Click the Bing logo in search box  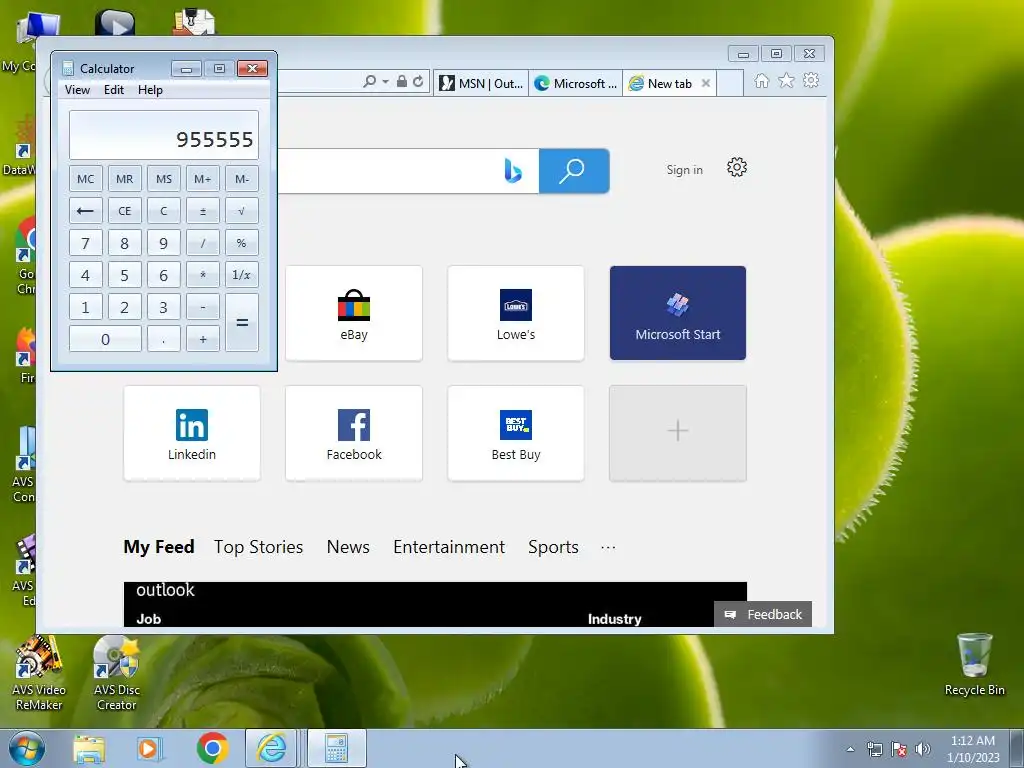(x=513, y=171)
